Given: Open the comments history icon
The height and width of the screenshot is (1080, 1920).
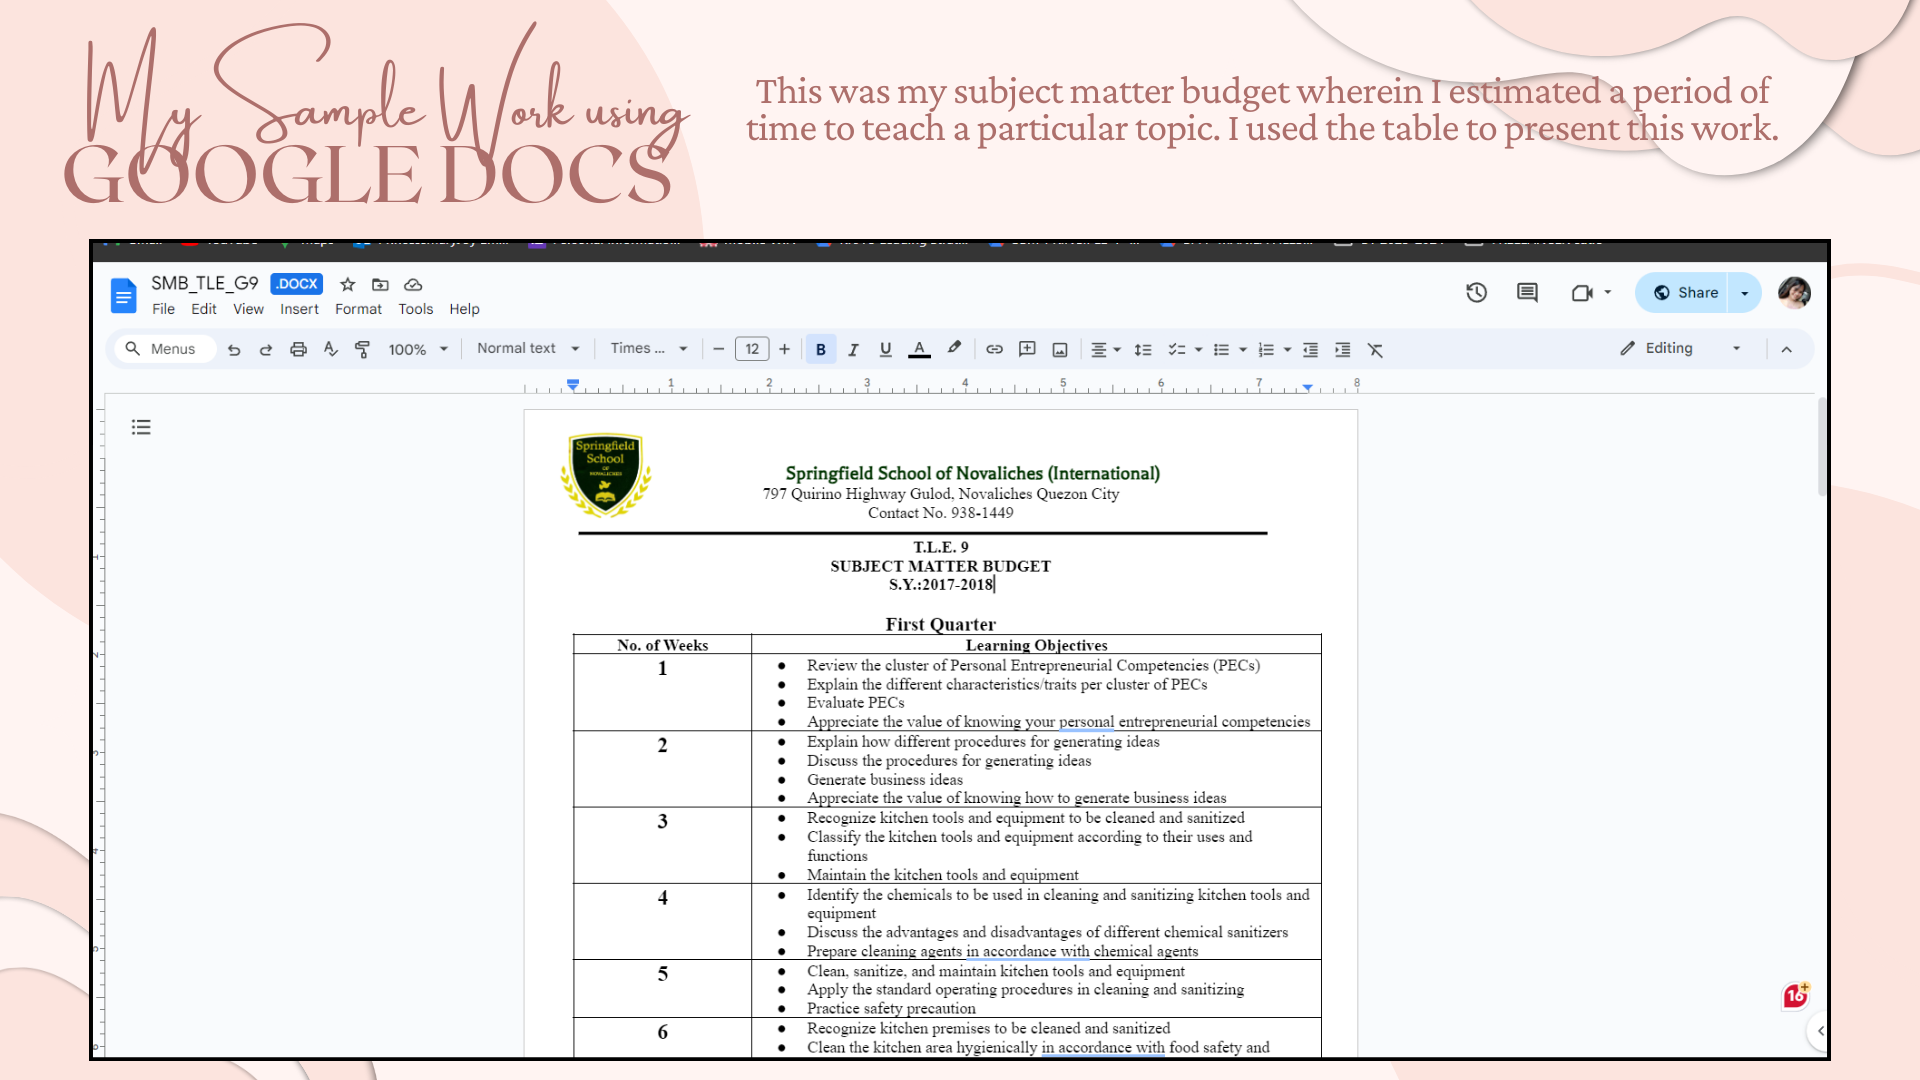Looking at the screenshot, I should coord(1527,293).
